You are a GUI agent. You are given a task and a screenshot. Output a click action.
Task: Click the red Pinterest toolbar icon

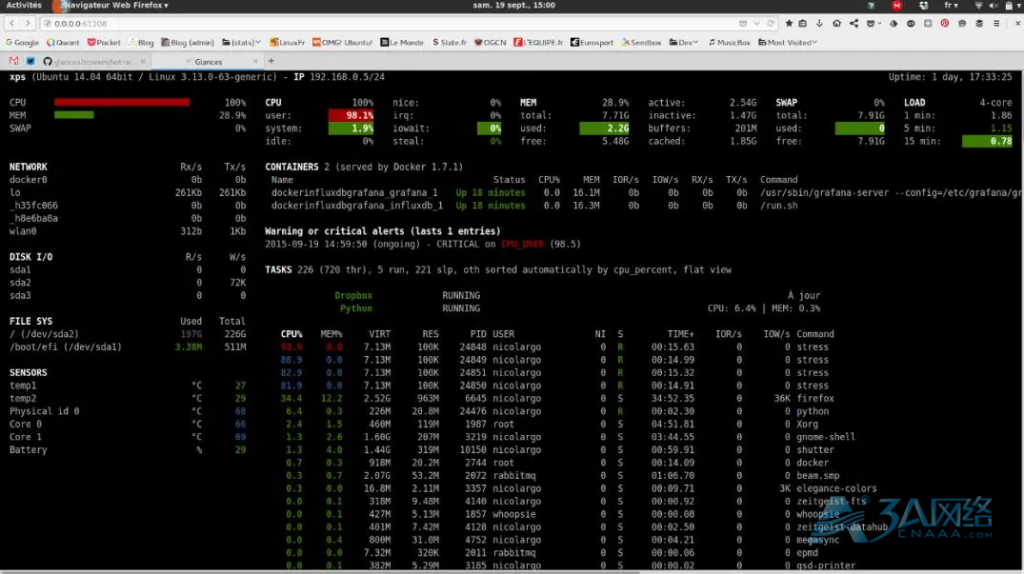pos(944,24)
